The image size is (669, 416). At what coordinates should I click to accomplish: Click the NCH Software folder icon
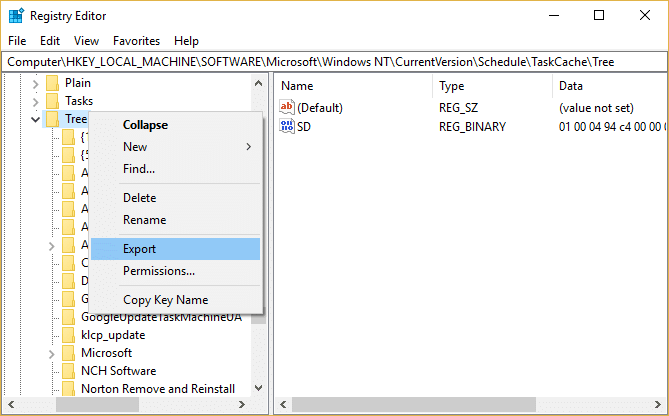(68, 371)
